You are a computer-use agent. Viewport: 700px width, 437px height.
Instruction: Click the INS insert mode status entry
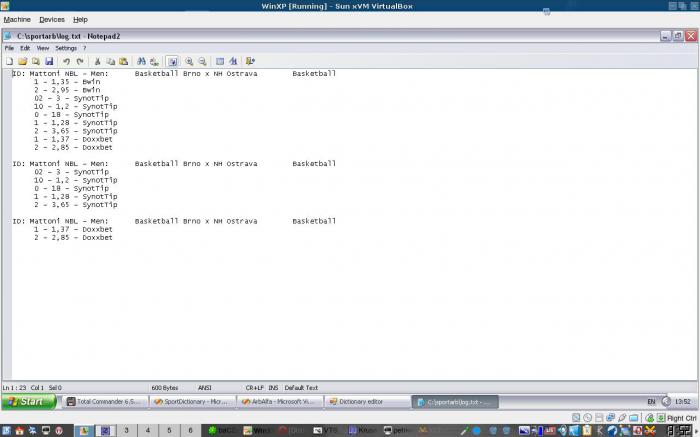[273, 388]
